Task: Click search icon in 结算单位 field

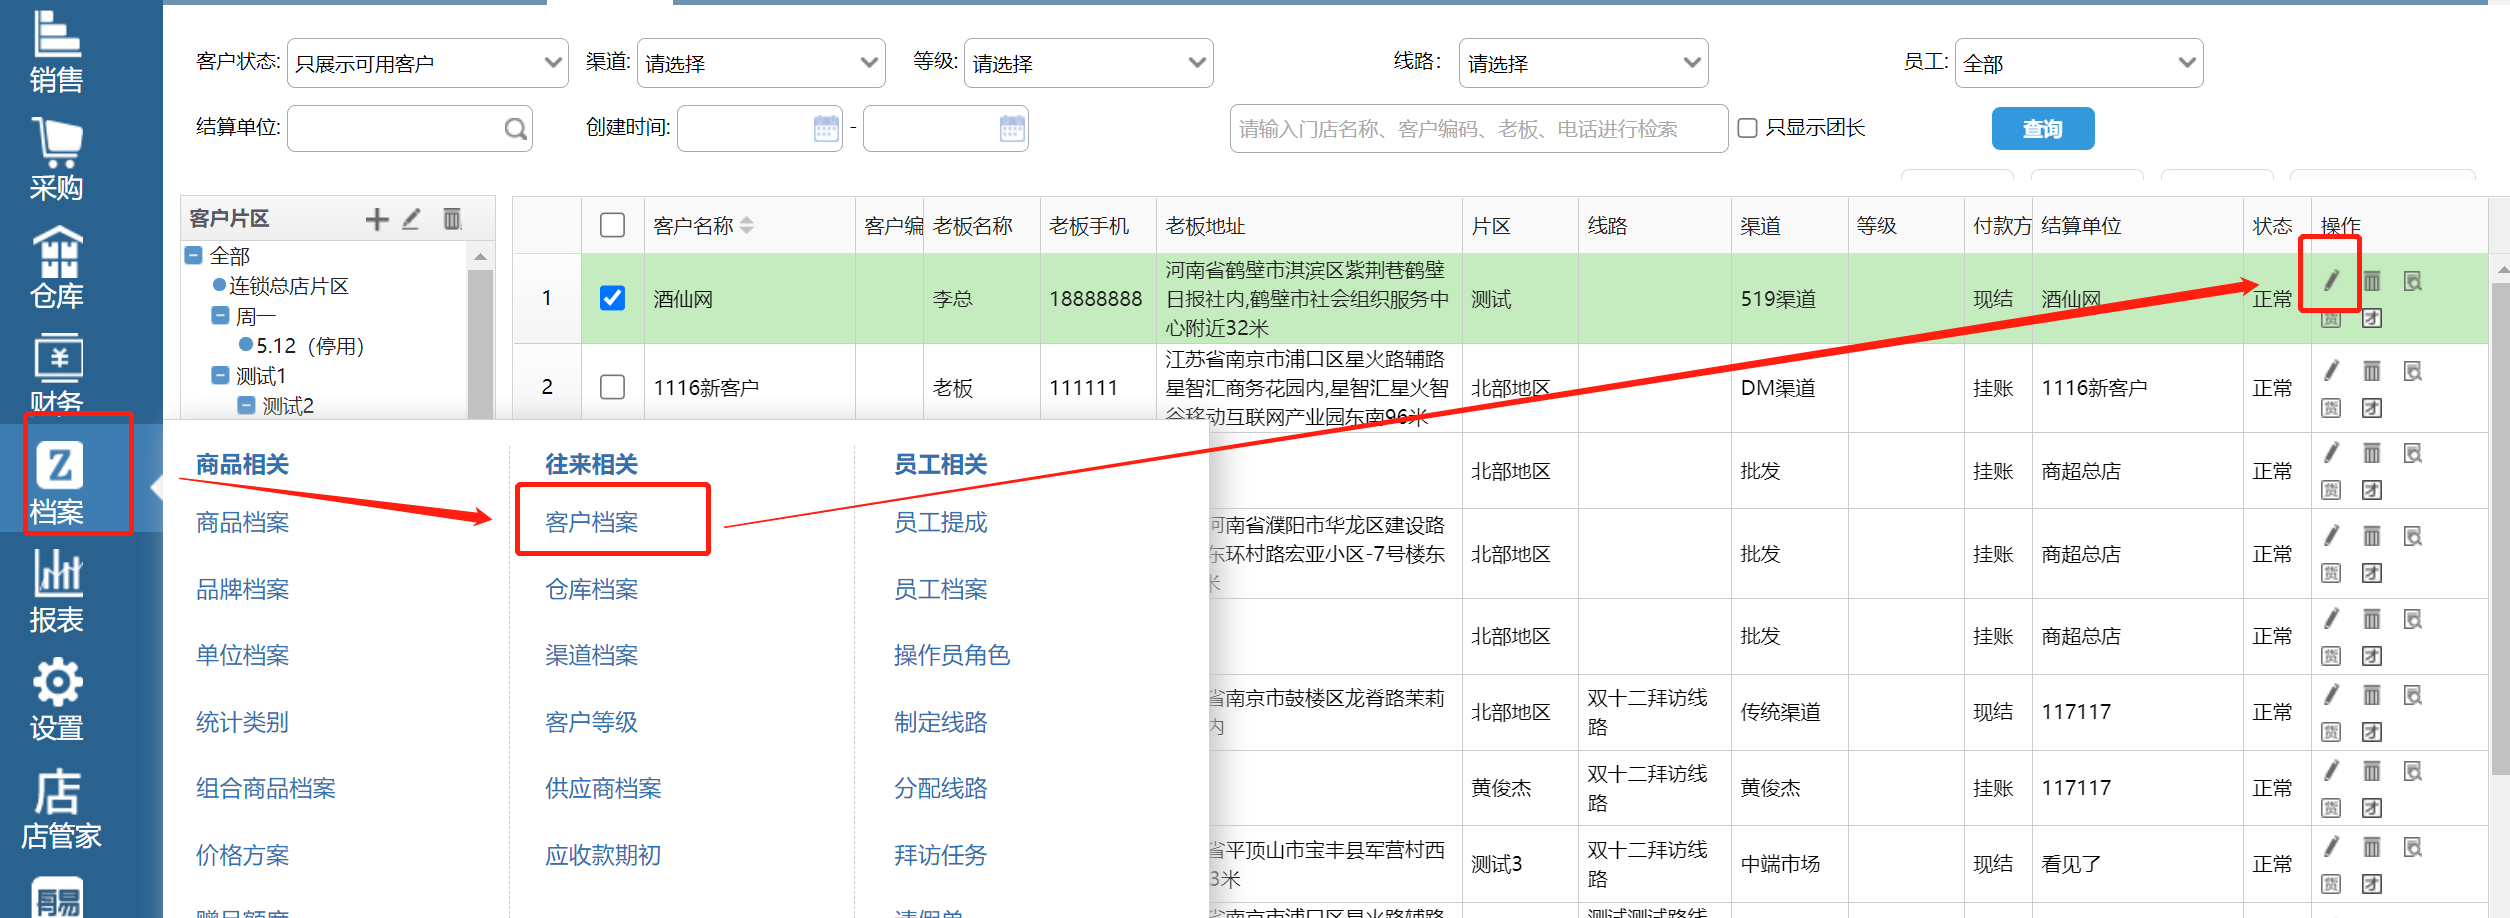Action: 515,129
